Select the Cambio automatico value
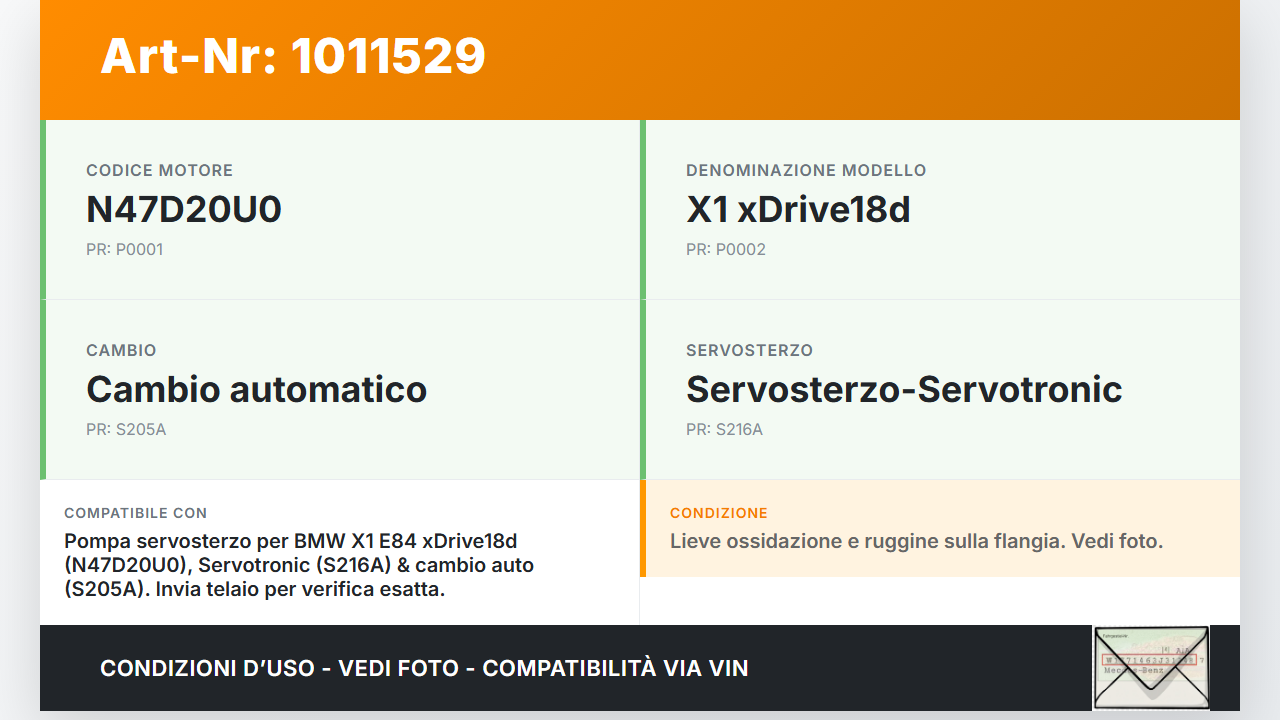The height and width of the screenshot is (720, 1280). [257, 389]
